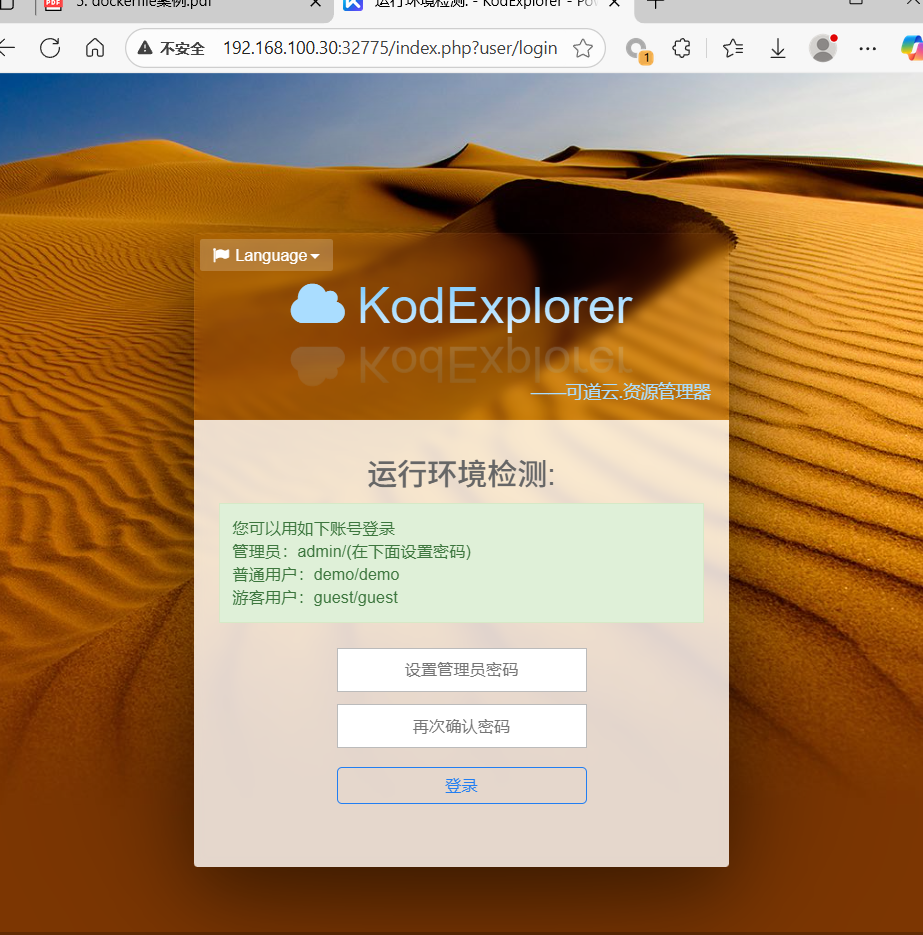This screenshot has width=923, height=935.
Task: Click the KodExplorer title text
Action: pyautogui.click(x=495, y=306)
